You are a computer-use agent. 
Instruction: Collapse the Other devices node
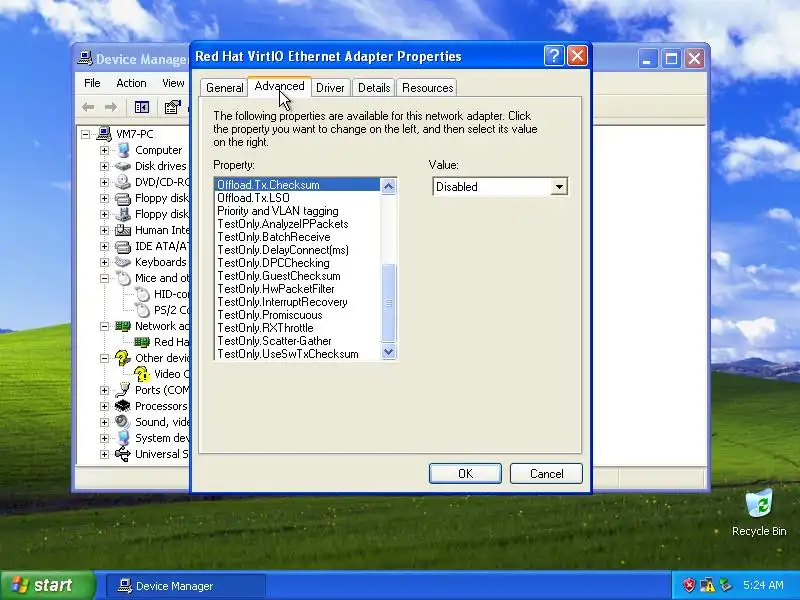(105, 358)
